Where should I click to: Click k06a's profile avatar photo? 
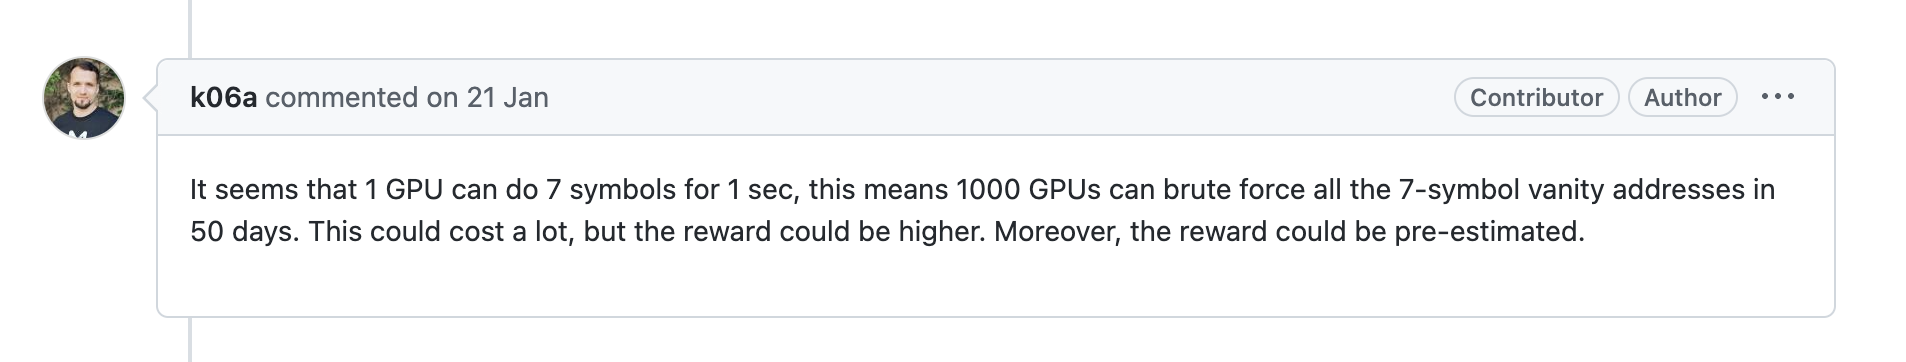pyautogui.click(x=84, y=97)
